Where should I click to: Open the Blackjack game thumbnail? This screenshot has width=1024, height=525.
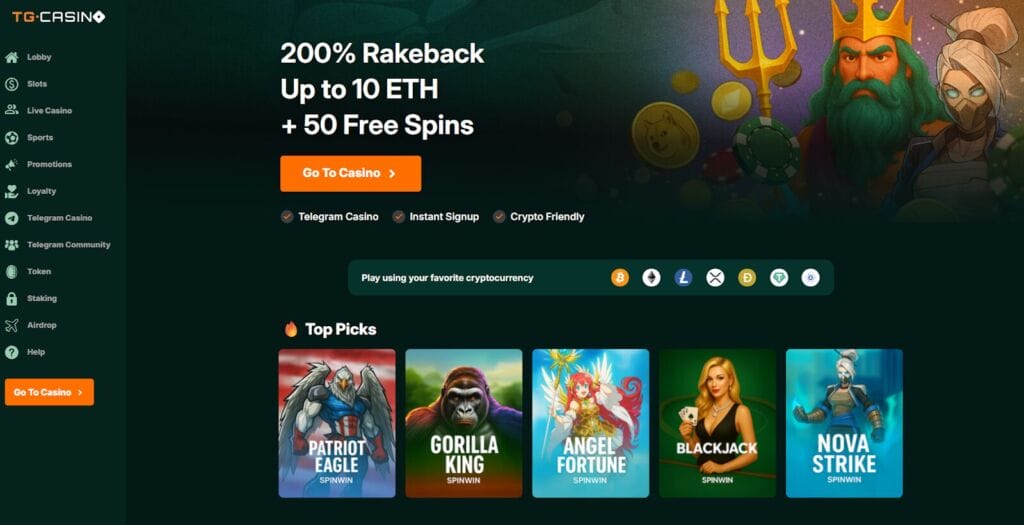point(717,423)
